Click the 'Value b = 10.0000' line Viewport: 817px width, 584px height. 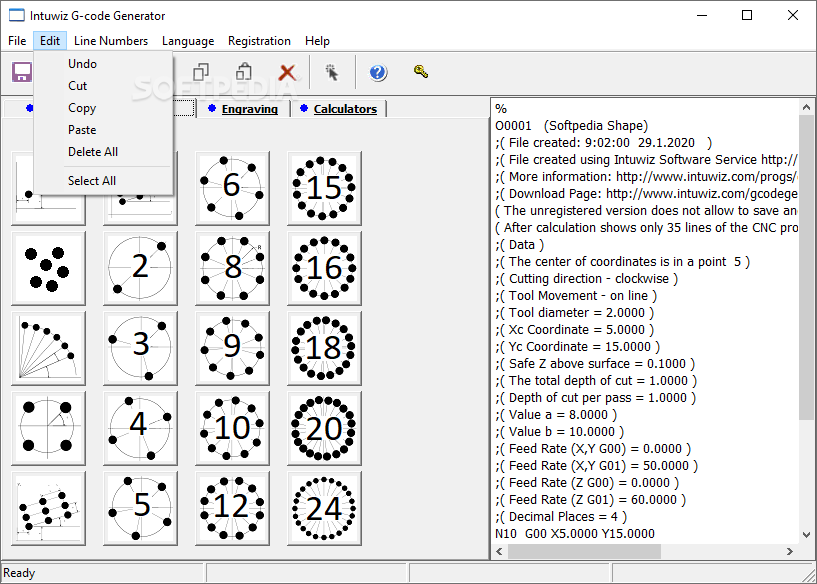click(559, 432)
